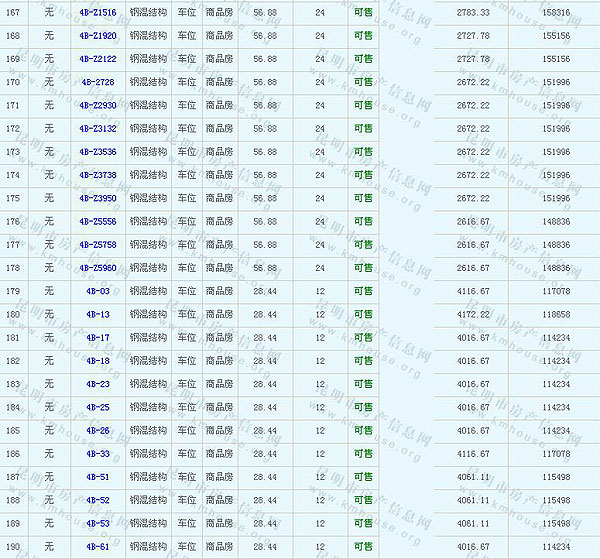
Task: Open unit 4B-Z3536 link
Action: tap(98, 152)
